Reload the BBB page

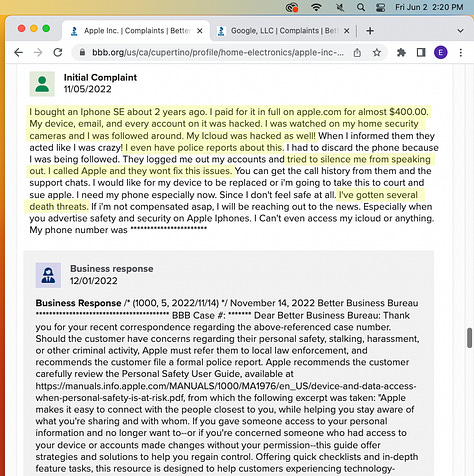point(58,52)
